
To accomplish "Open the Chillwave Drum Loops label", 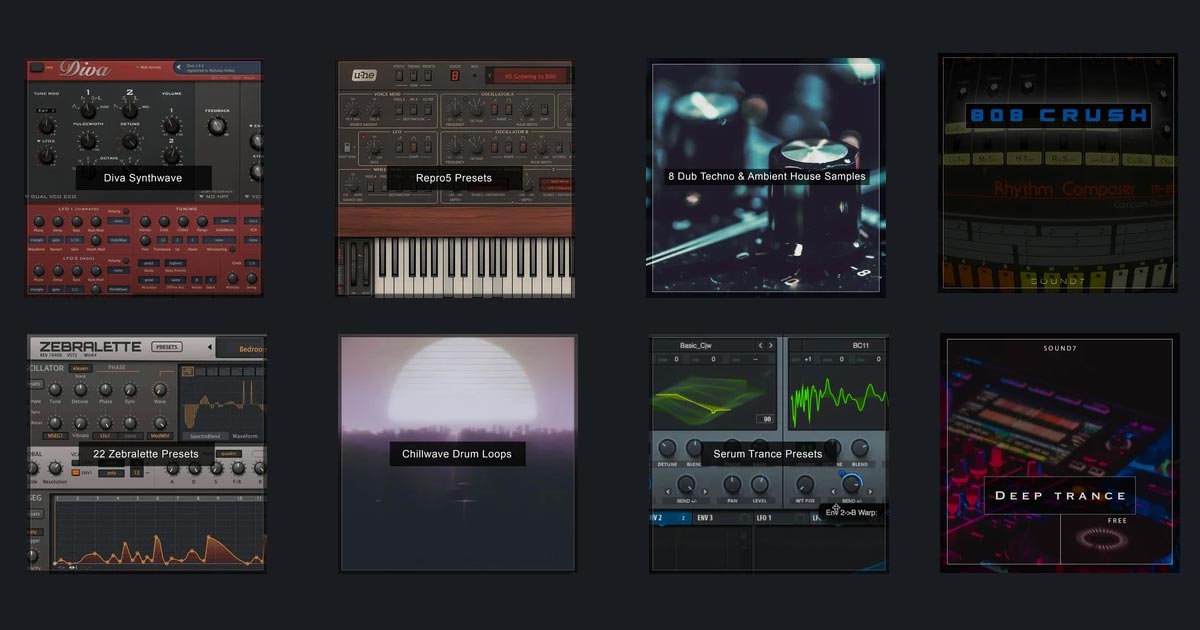I will tap(457, 454).
